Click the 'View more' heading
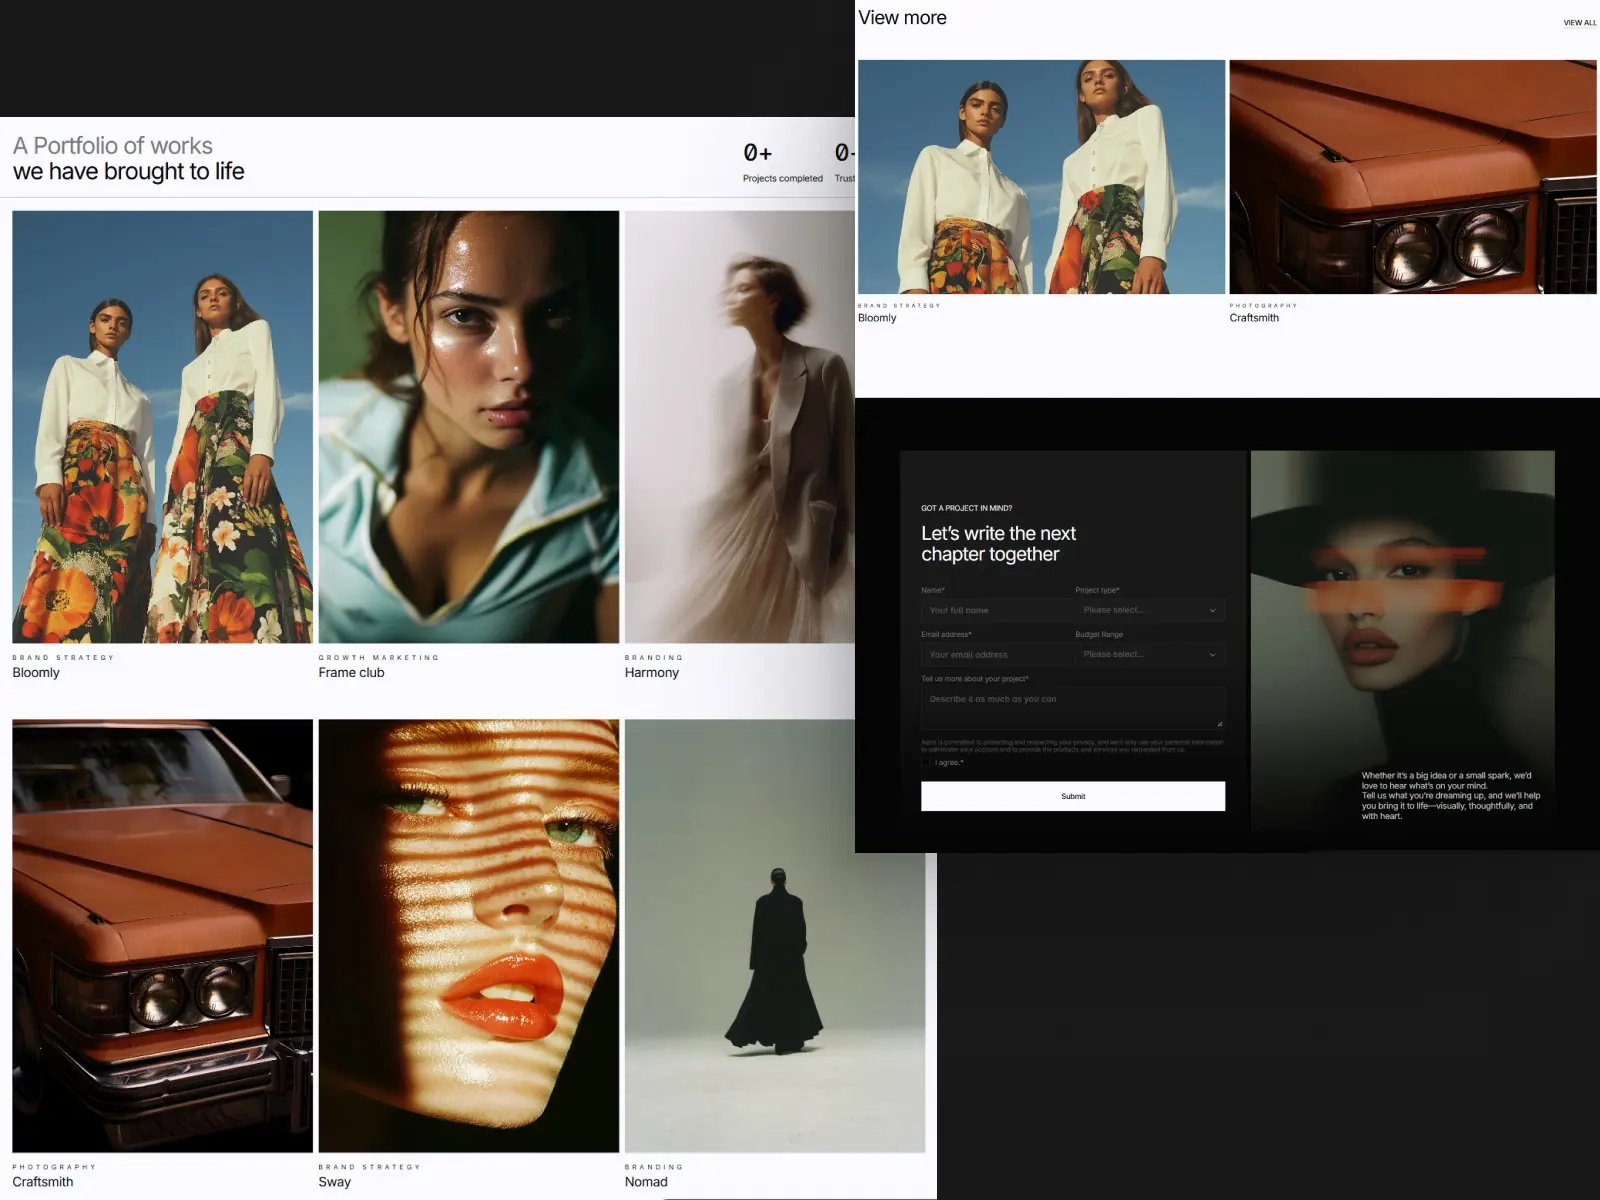Image resolution: width=1600 pixels, height=1200 pixels. tap(902, 18)
